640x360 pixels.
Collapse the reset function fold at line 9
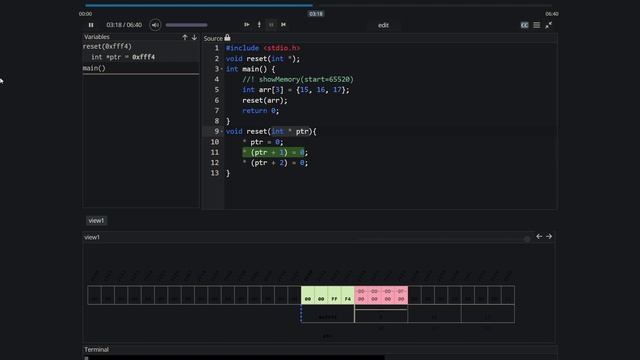coord(222,131)
